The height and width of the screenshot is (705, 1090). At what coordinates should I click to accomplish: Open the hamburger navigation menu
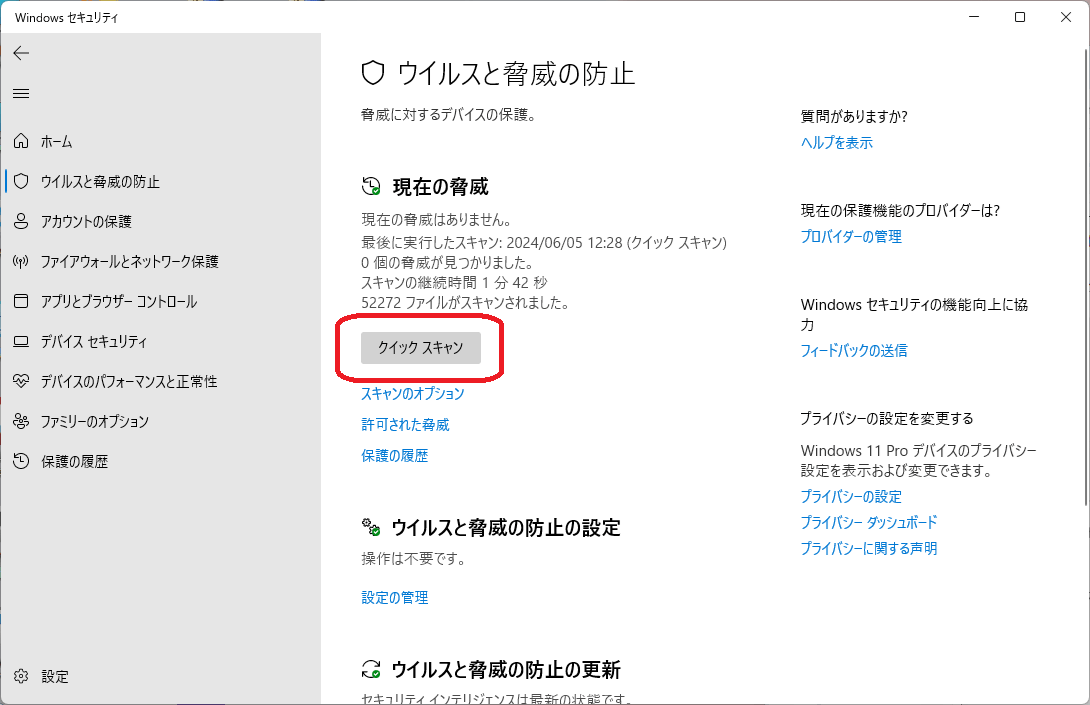pos(22,93)
